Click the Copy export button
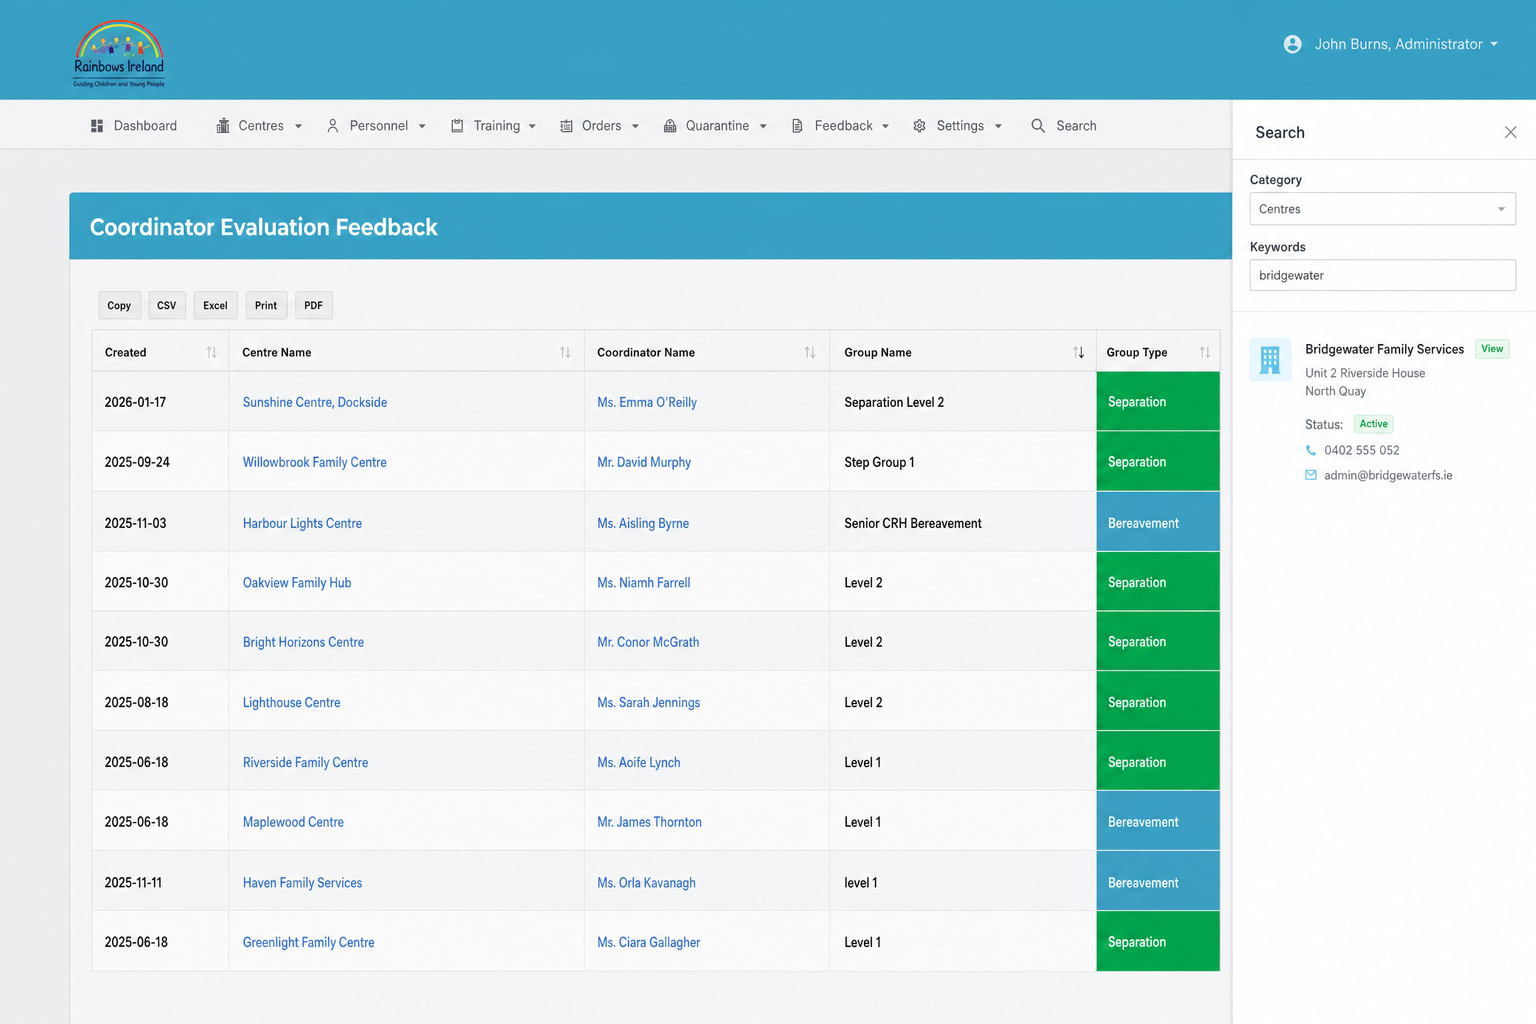Screen dimensions: 1536x1024 [119, 305]
